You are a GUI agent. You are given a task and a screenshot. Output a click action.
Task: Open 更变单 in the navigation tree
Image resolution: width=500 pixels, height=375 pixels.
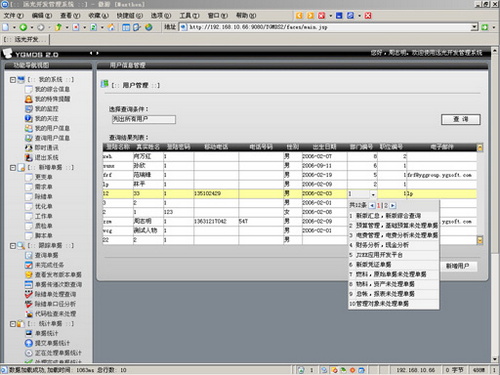(x=44, y=177)
